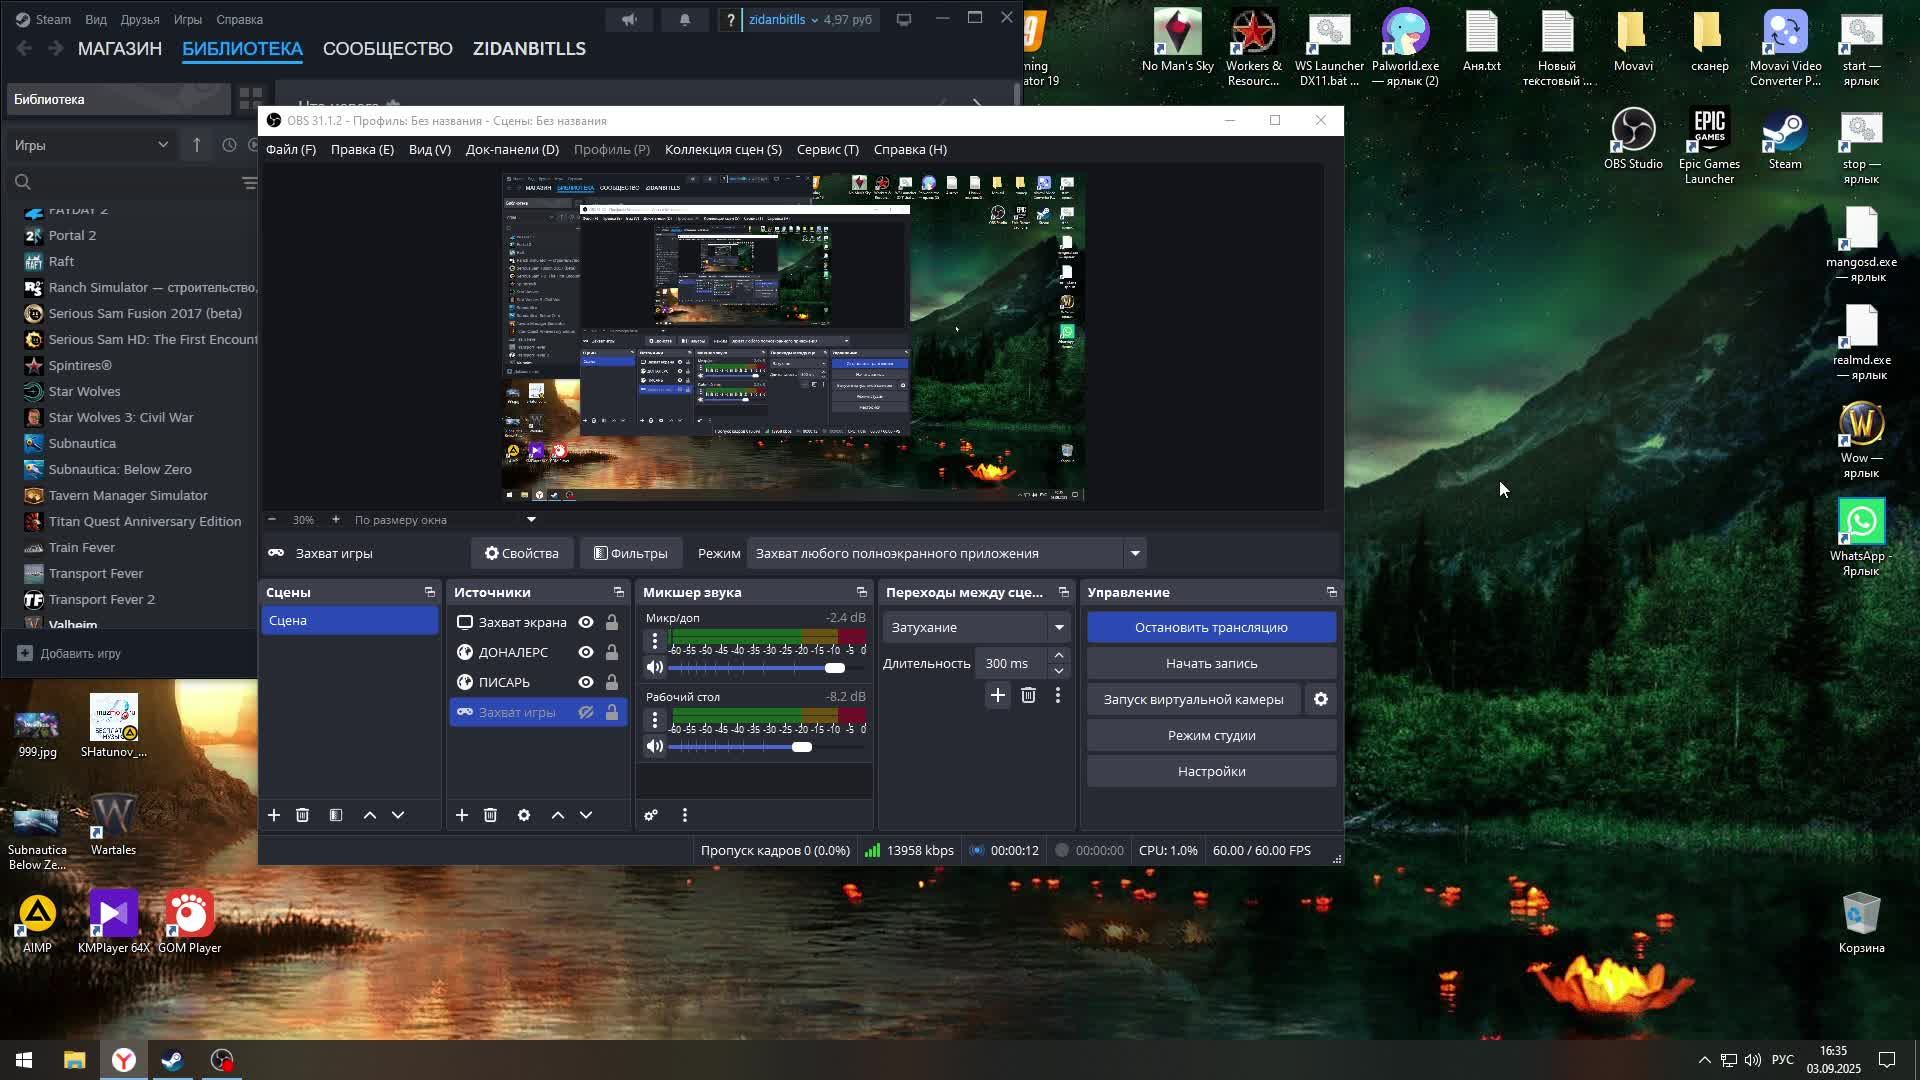
Task: Add a new source with plus icon
Action: pyautogui.click(x=461, y=815)
